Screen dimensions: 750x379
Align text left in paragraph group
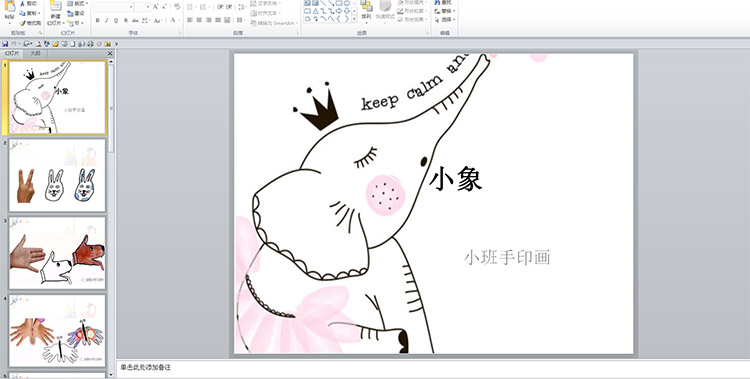pyautogui.click(x=190, y=20)
